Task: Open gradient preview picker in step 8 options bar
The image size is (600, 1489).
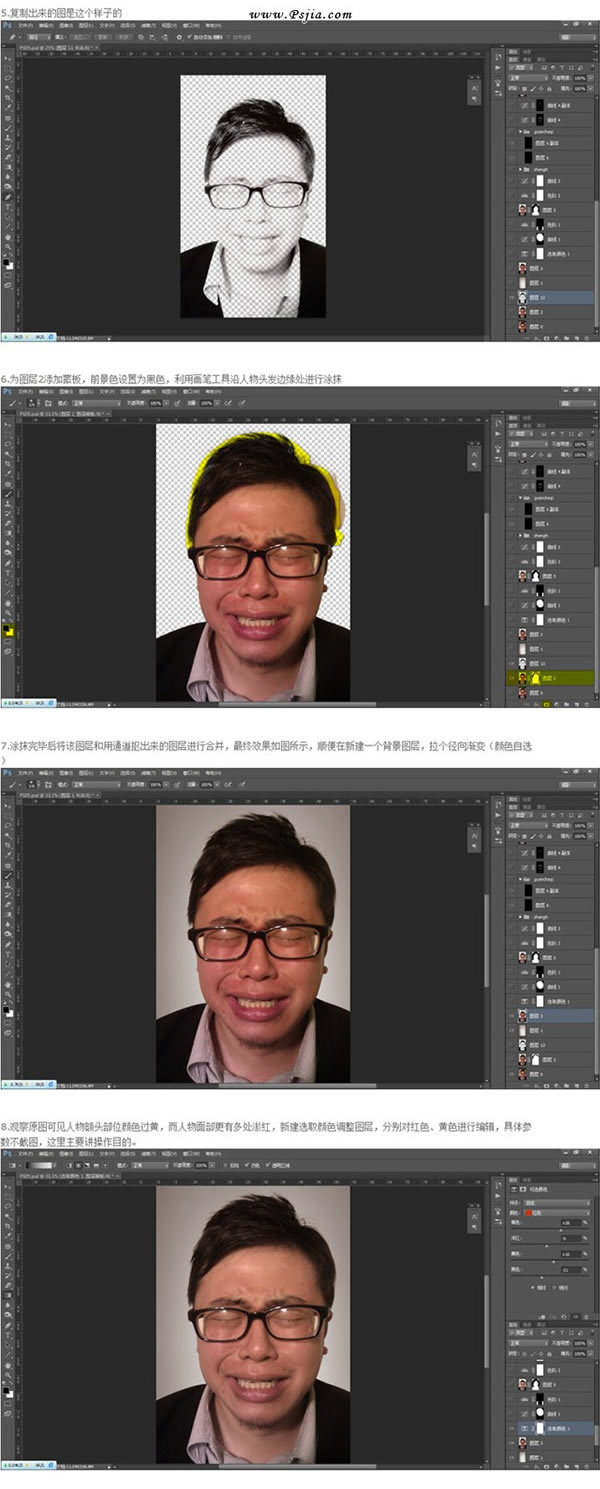Action: click(38, 1166)
